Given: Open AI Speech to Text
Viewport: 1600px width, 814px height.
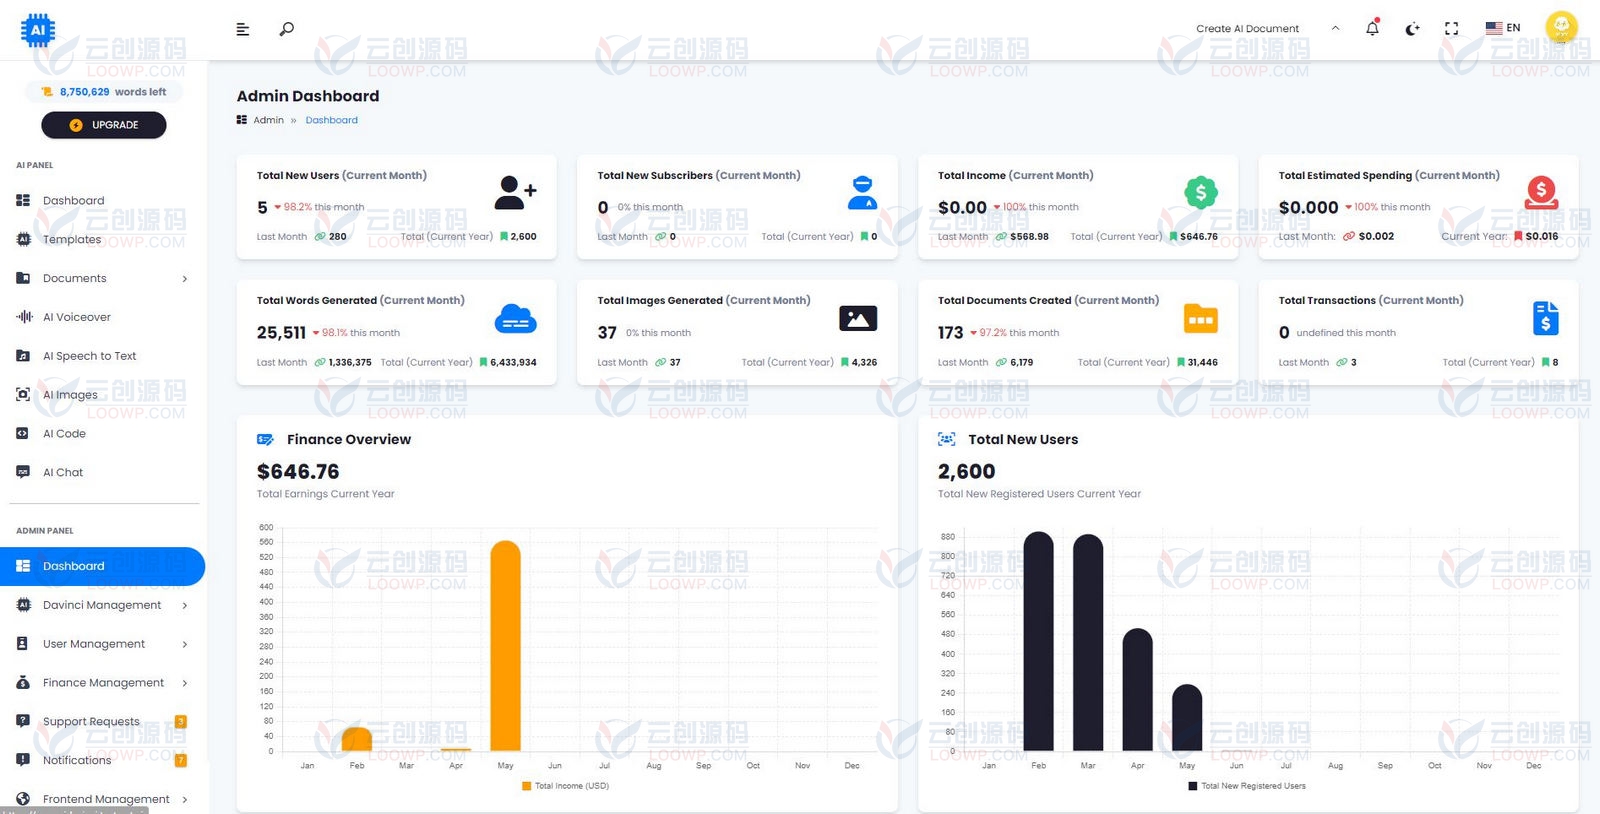Looking at the screenshot, I should (89, 356).
